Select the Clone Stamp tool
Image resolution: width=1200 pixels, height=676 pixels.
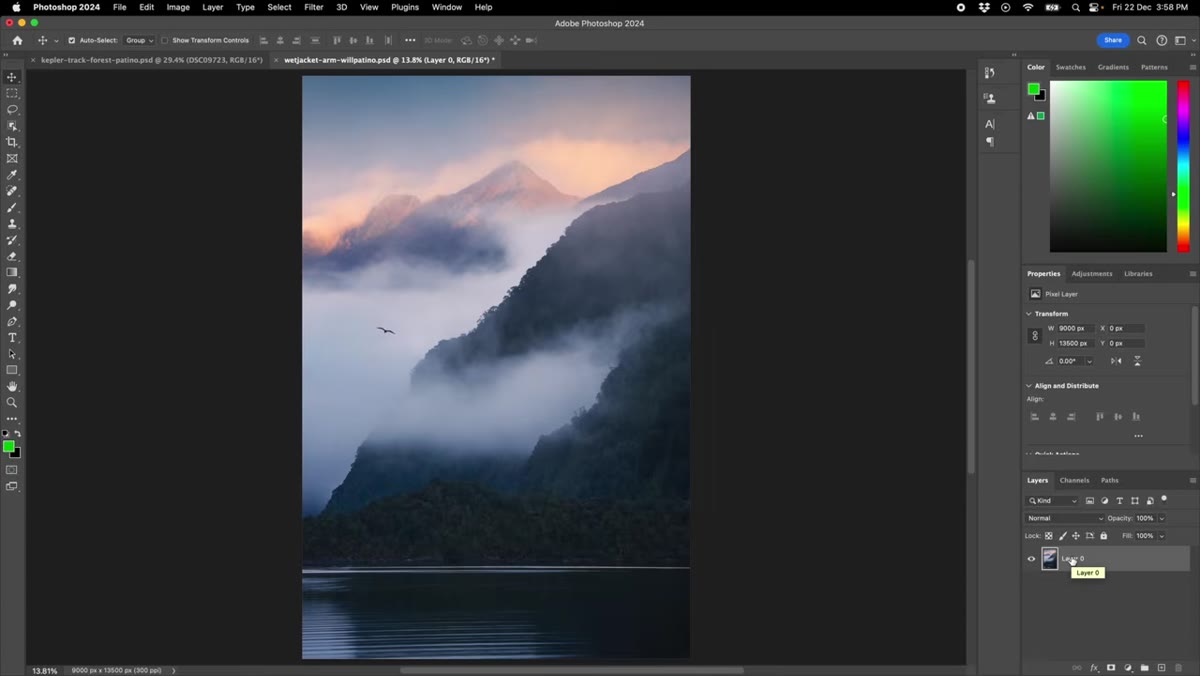coord(12,224)
